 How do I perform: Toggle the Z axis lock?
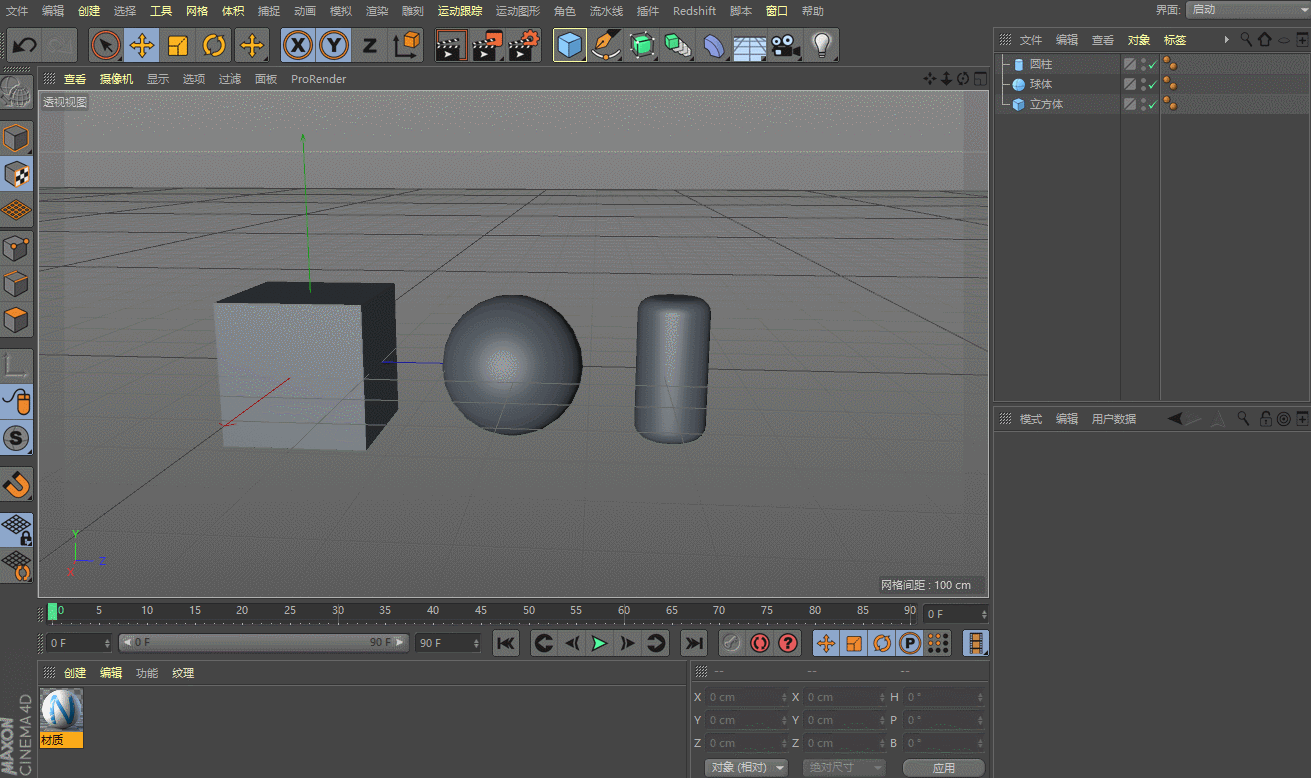coord(369,45)
